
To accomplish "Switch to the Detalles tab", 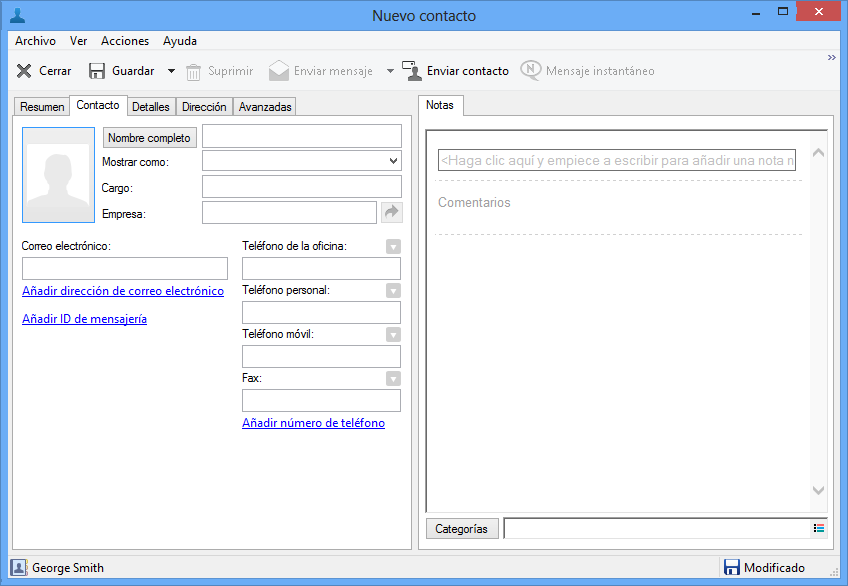I will [x=151, y=106].
